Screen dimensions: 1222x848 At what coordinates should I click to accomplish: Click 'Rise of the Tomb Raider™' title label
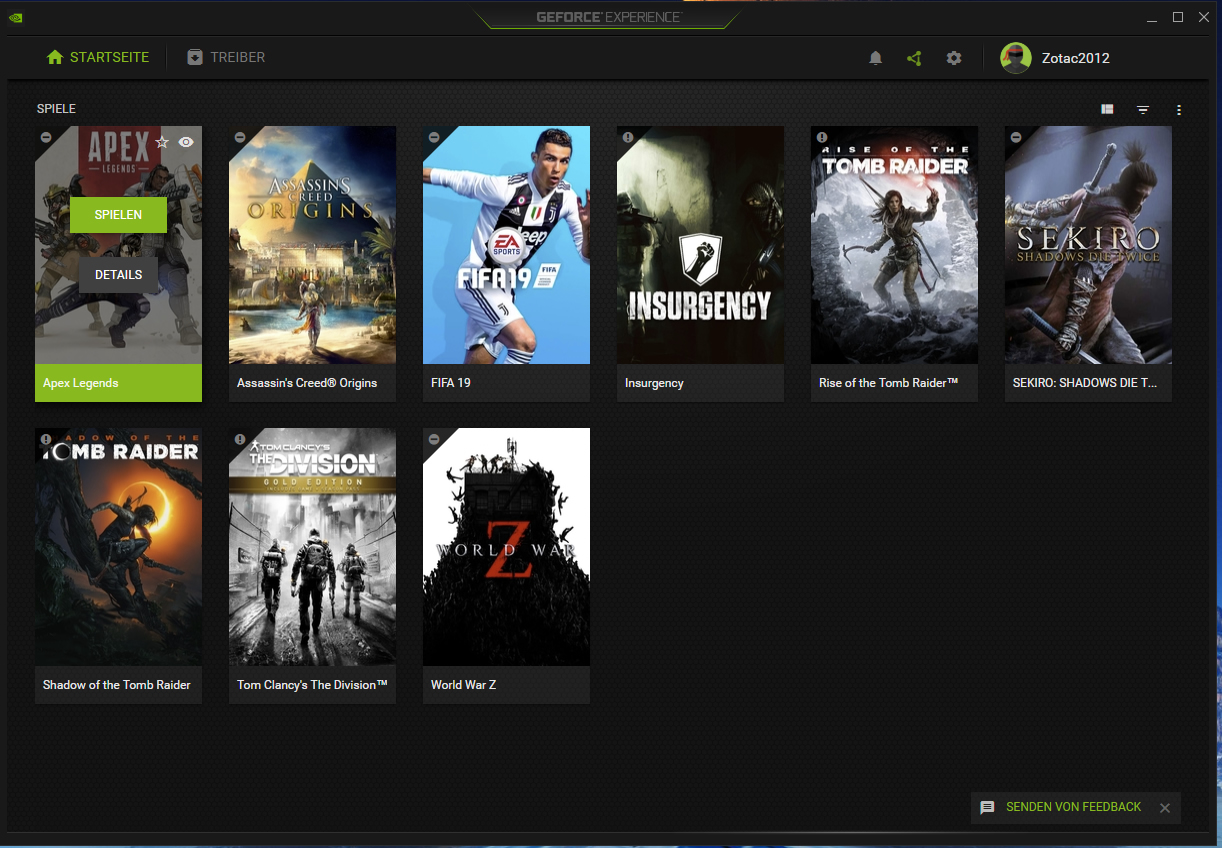click(889, 383)
